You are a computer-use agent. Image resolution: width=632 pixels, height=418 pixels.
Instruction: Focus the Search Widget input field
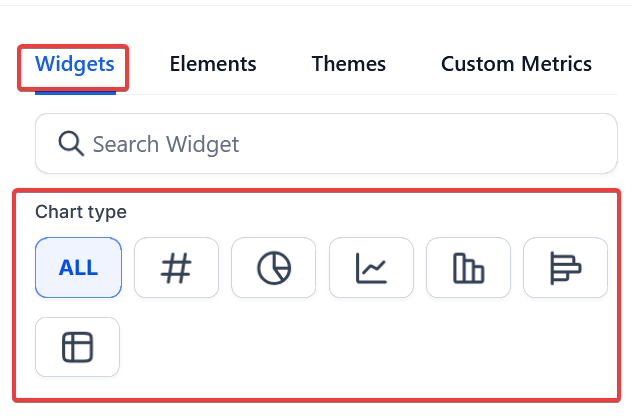tap(340, 144)
